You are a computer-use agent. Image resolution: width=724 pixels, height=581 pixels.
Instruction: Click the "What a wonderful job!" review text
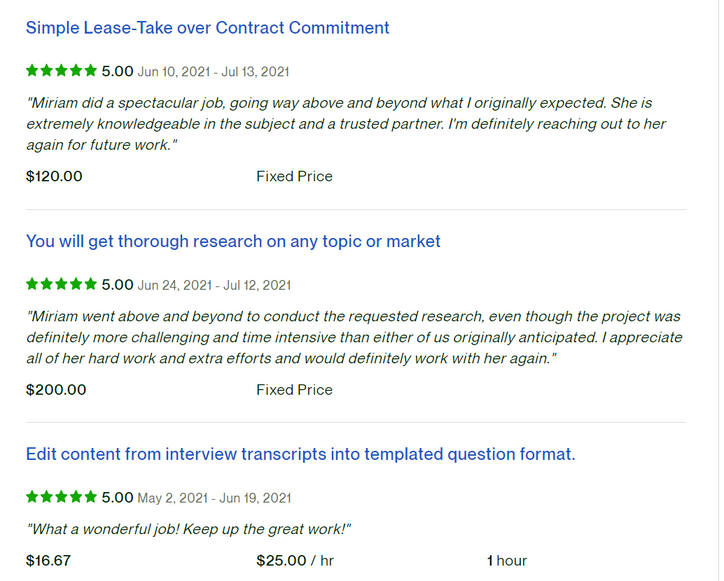(x=189, y=529)
